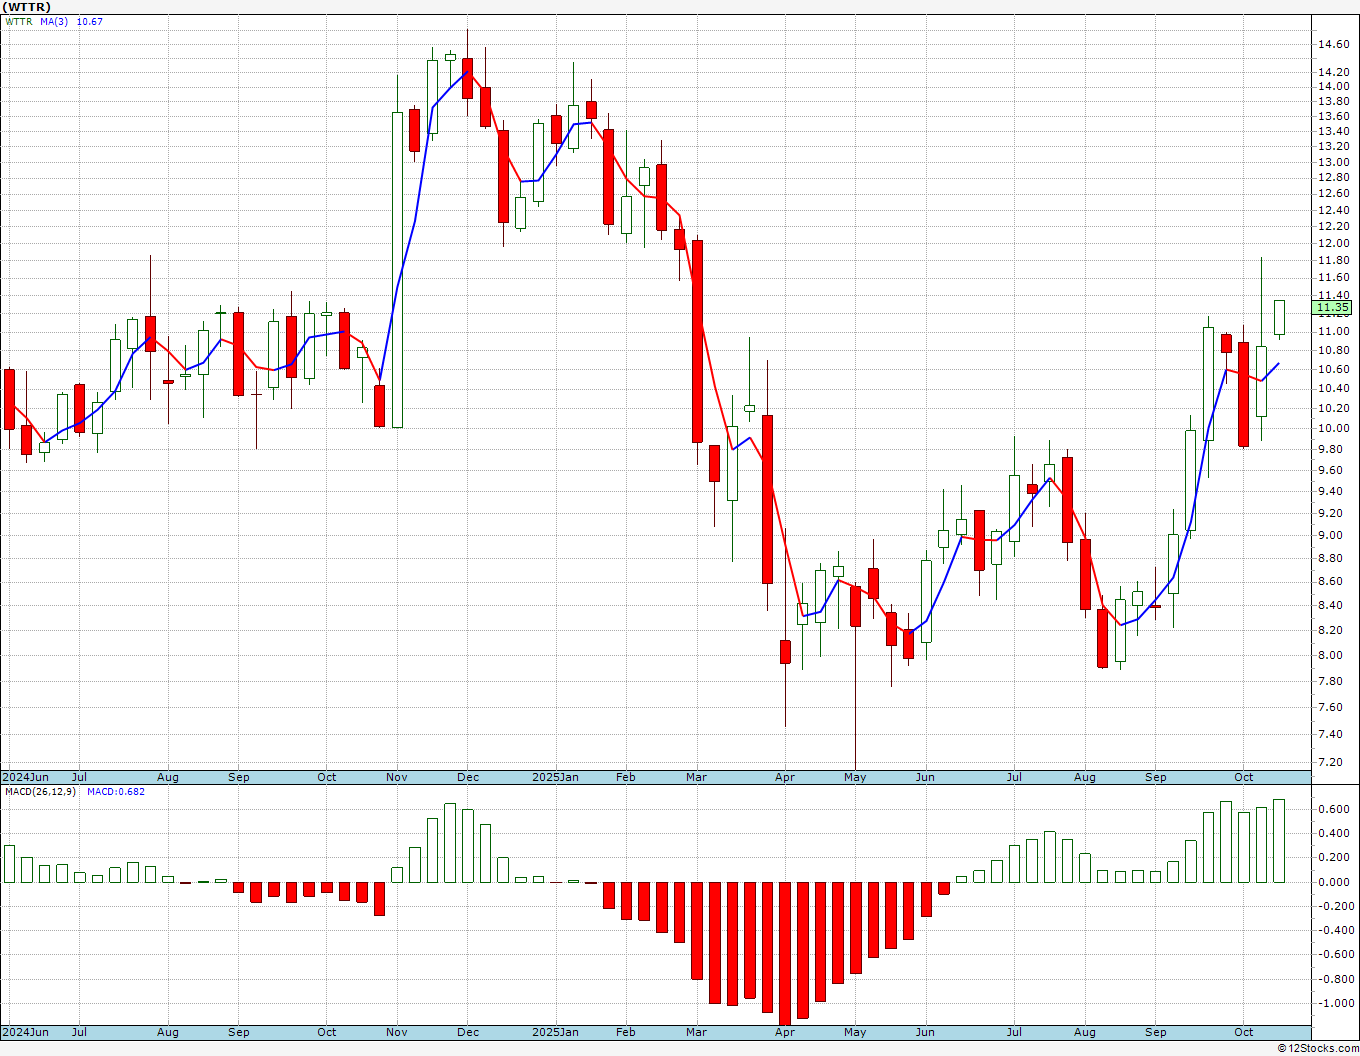Click Nov on the price chart time axis

pos(397,777)
